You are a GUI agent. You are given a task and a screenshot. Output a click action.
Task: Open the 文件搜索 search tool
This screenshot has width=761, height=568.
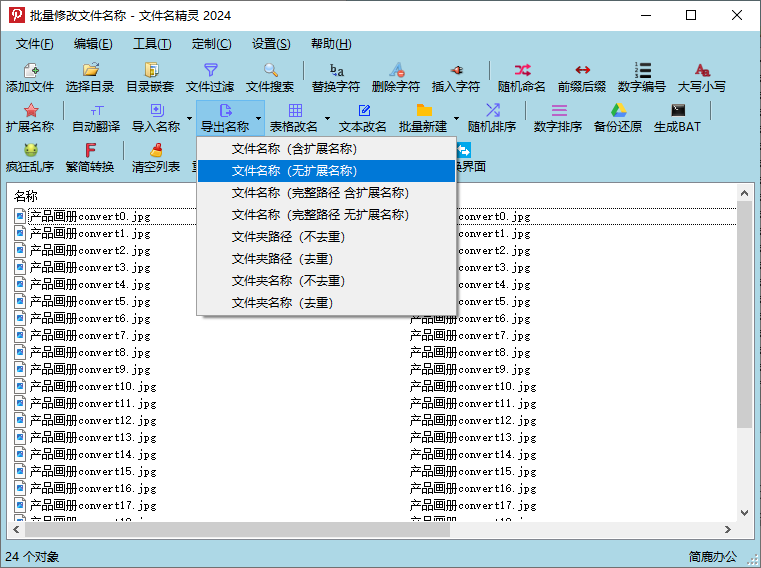[x=270, y=77]
